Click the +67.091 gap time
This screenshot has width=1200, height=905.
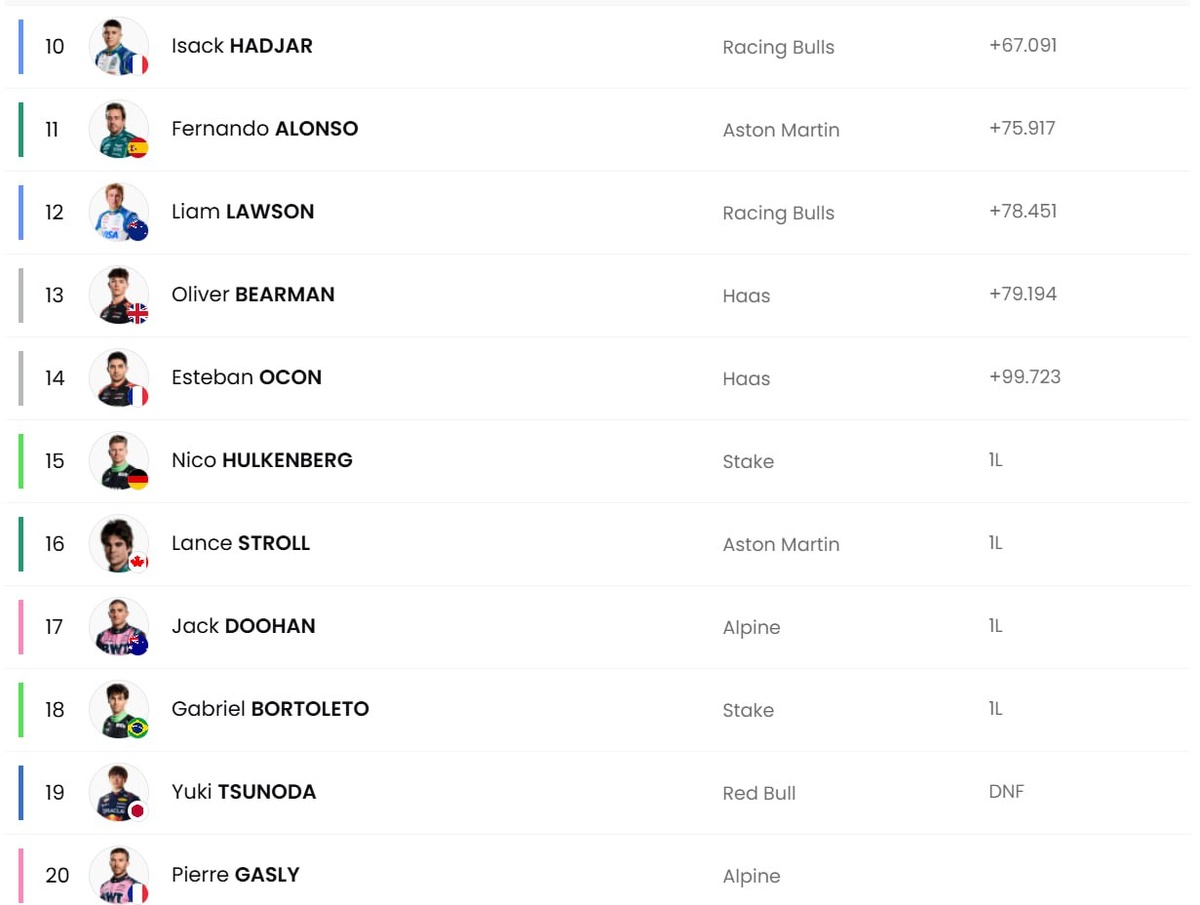(x=1022, y=46)
